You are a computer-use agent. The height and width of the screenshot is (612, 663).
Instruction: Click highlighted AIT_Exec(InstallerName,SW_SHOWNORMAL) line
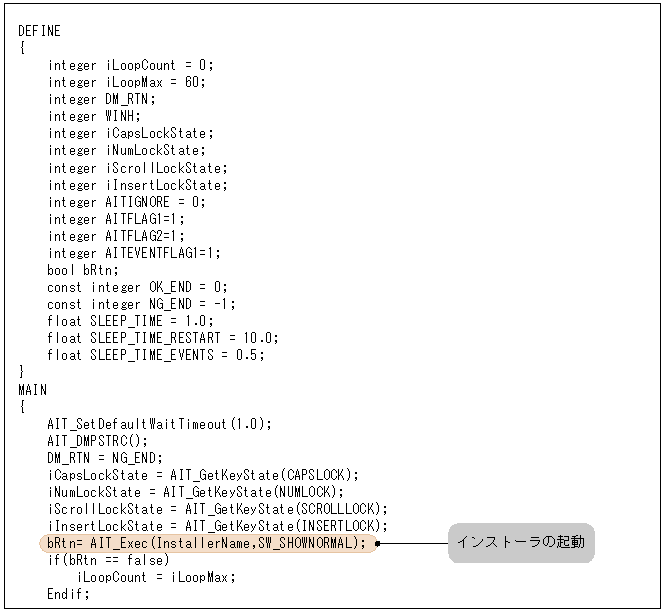click(x=207, y=543)
